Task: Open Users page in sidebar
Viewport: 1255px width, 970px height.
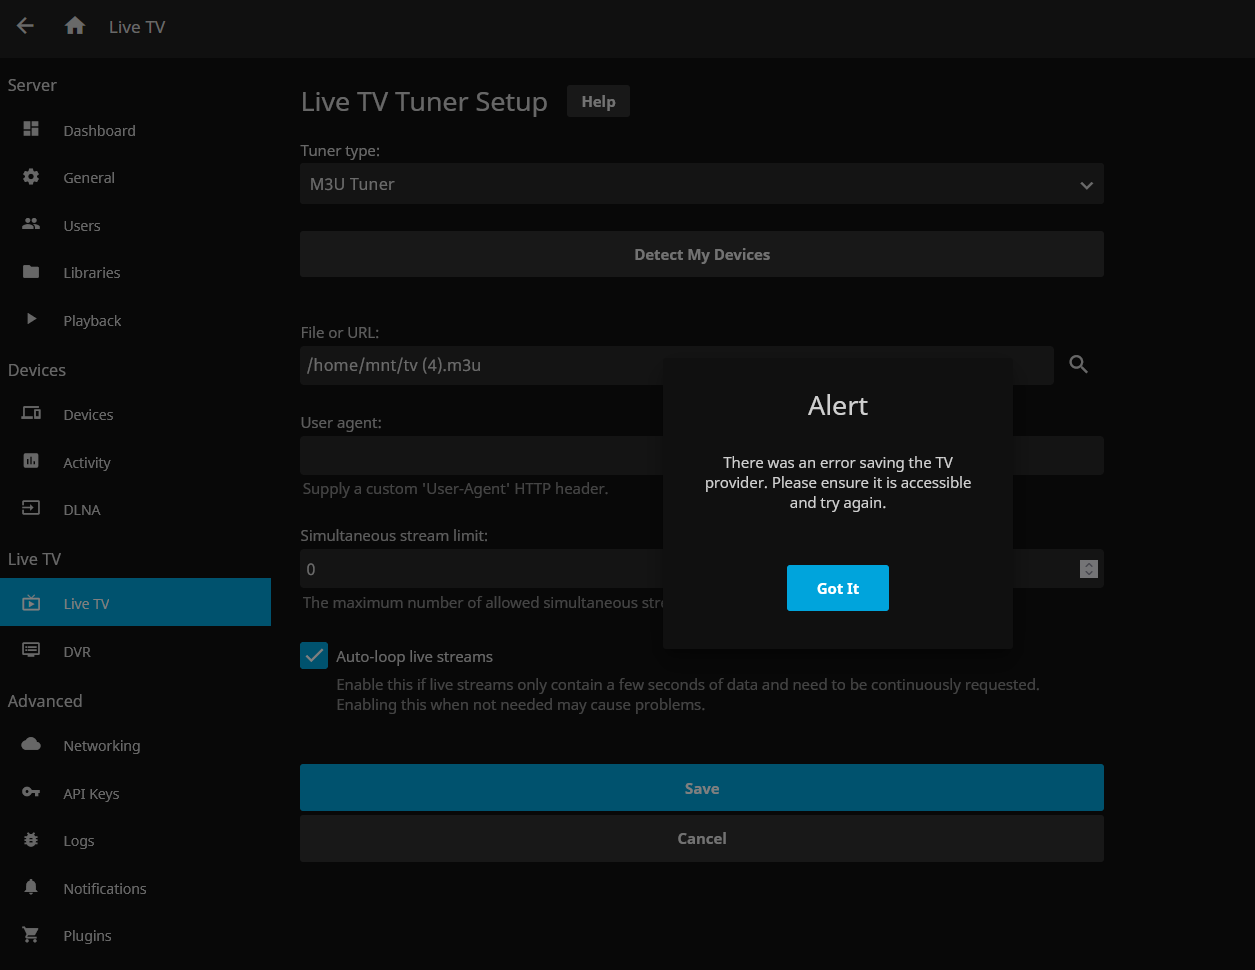Action: pyautogui.click(x=135, y=226)
